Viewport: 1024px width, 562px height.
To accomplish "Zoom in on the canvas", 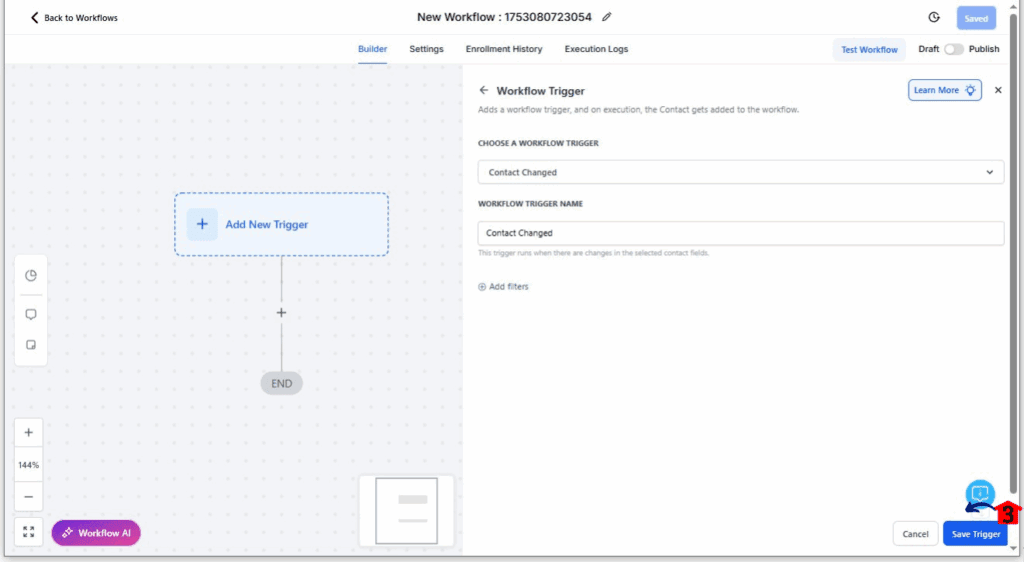I will 29,433.
